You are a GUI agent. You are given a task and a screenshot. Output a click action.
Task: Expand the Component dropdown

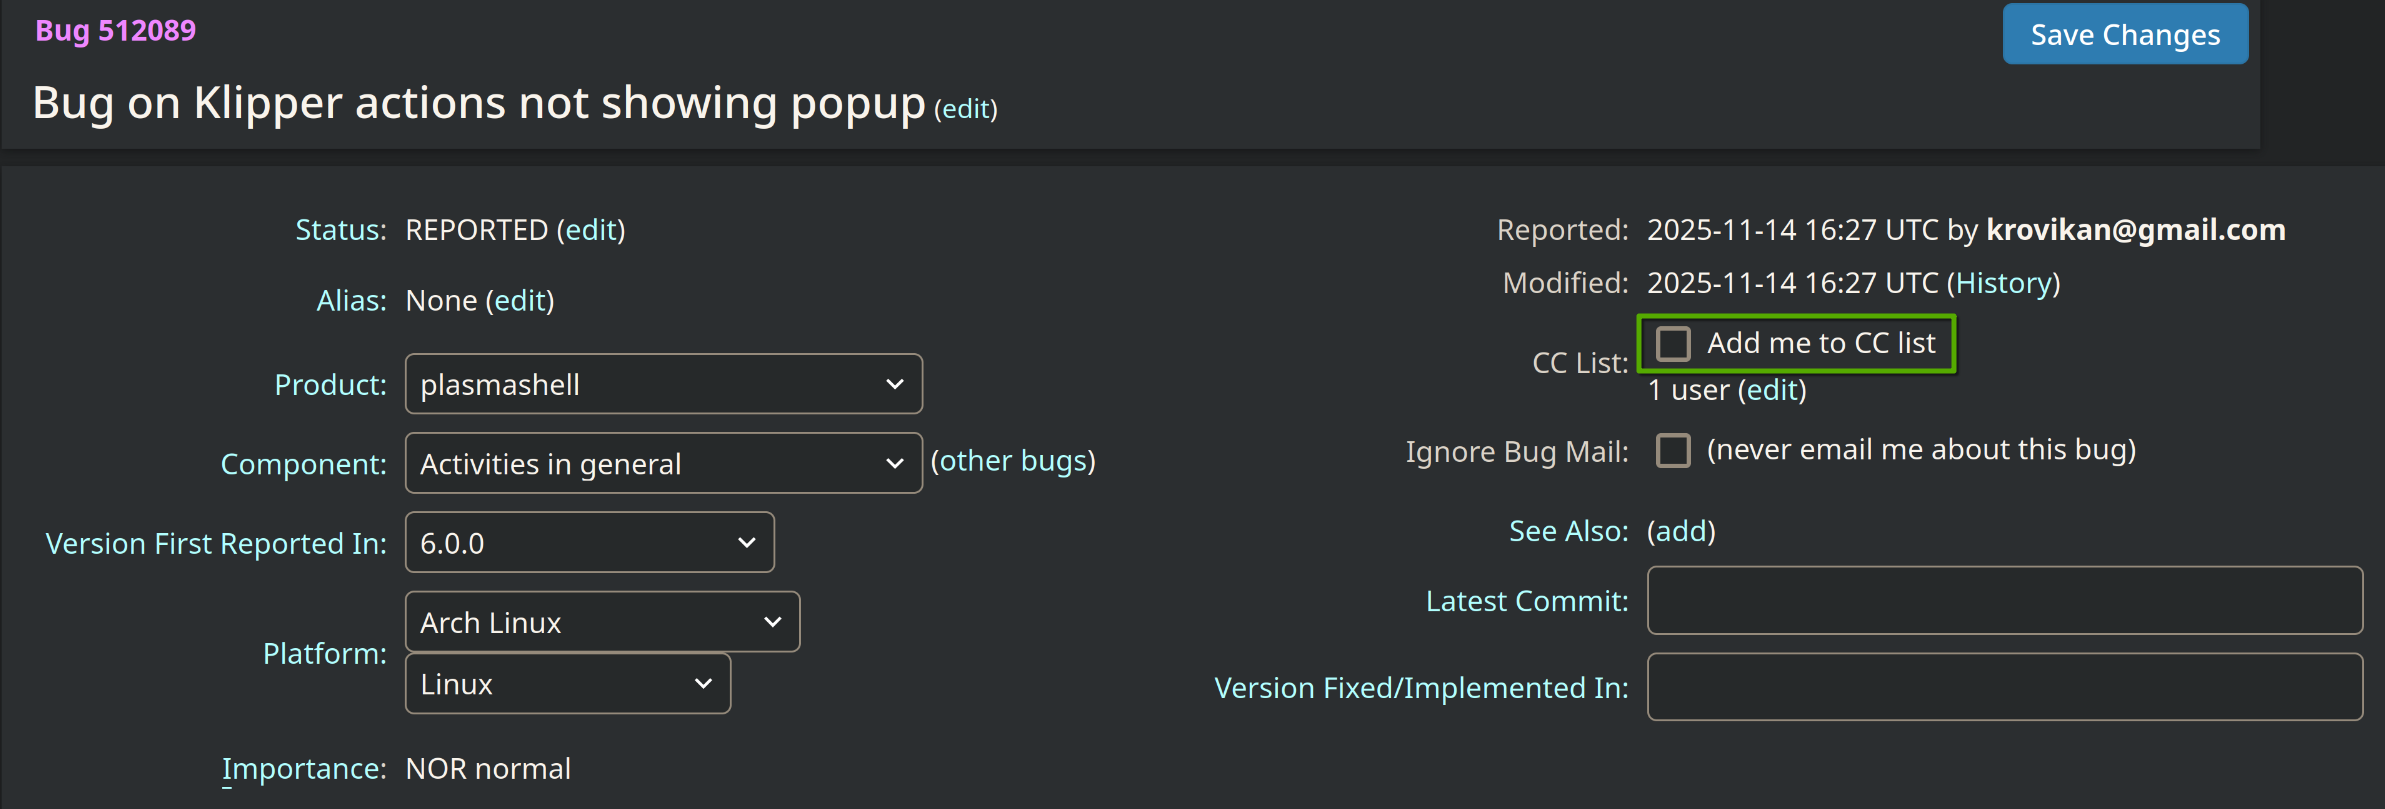[x=663, y=463]
